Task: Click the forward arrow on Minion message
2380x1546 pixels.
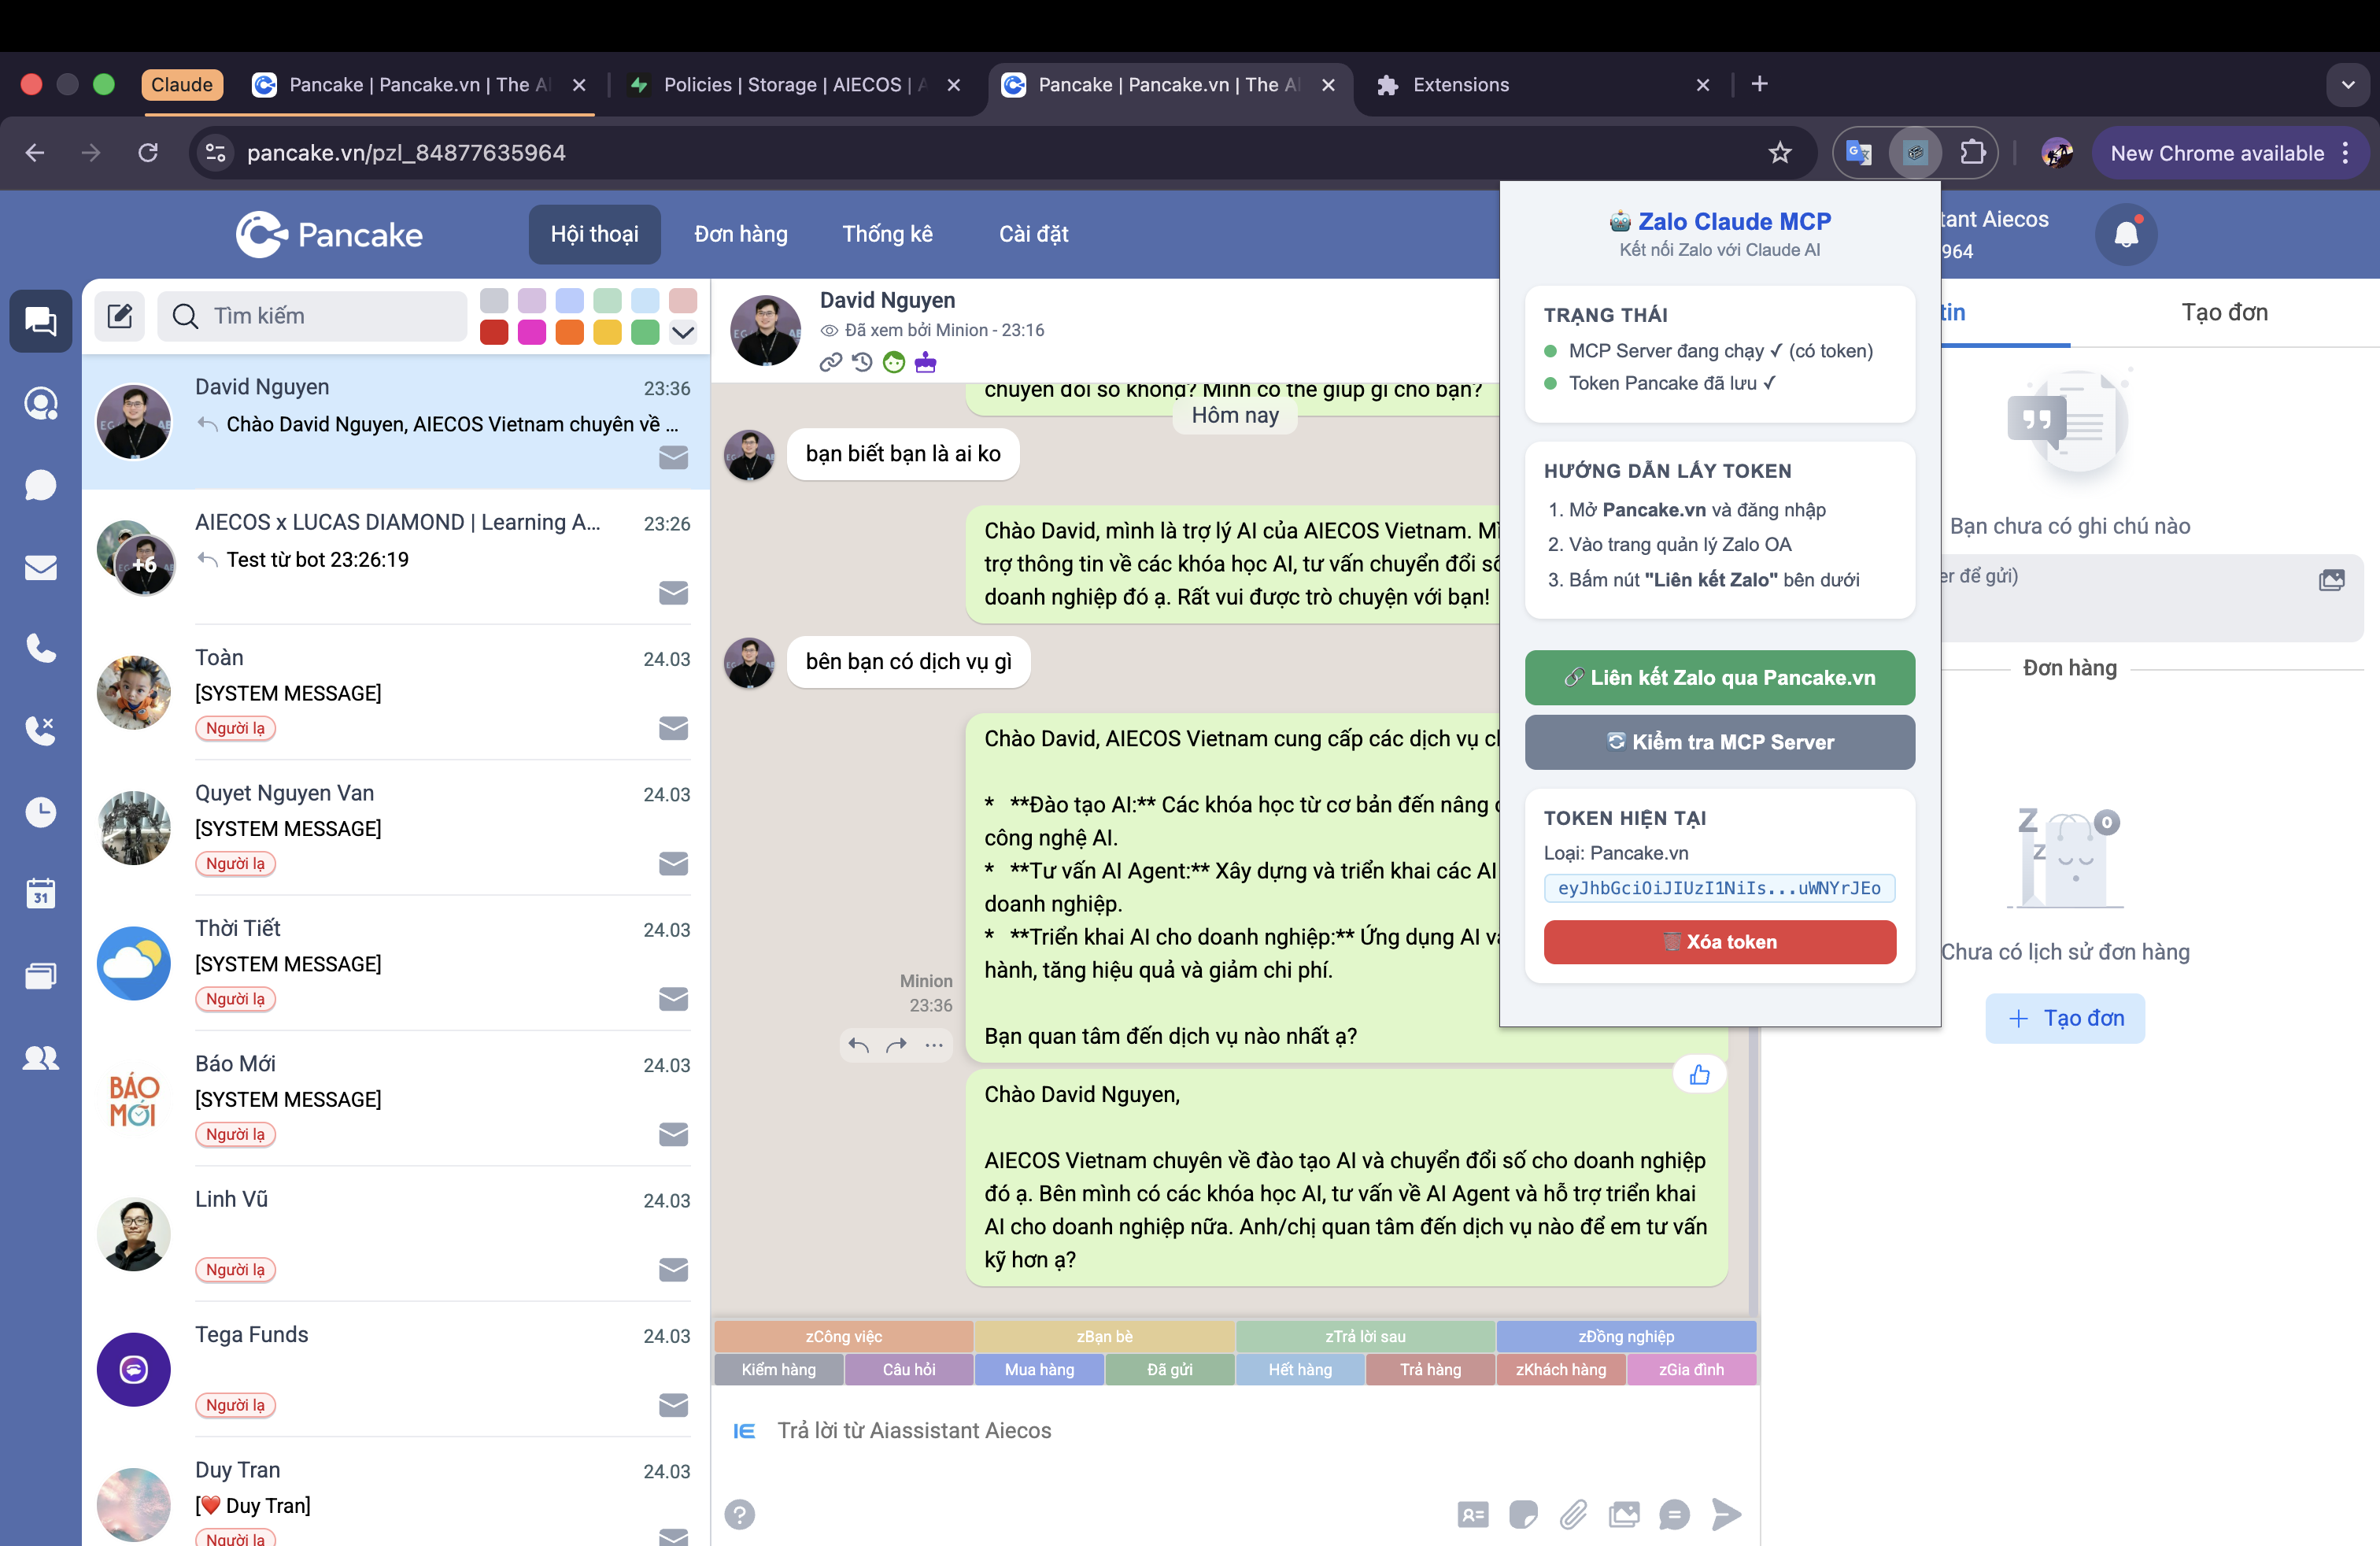Action: tap(896, 1045)
